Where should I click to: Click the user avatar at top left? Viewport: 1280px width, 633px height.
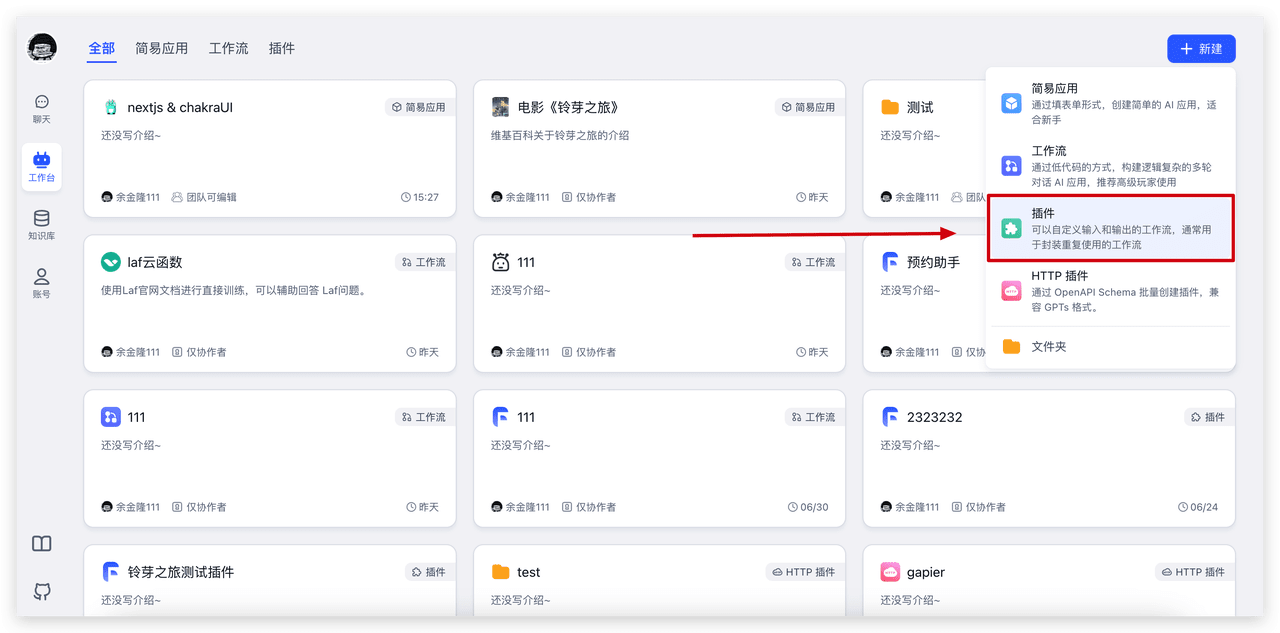42,47
